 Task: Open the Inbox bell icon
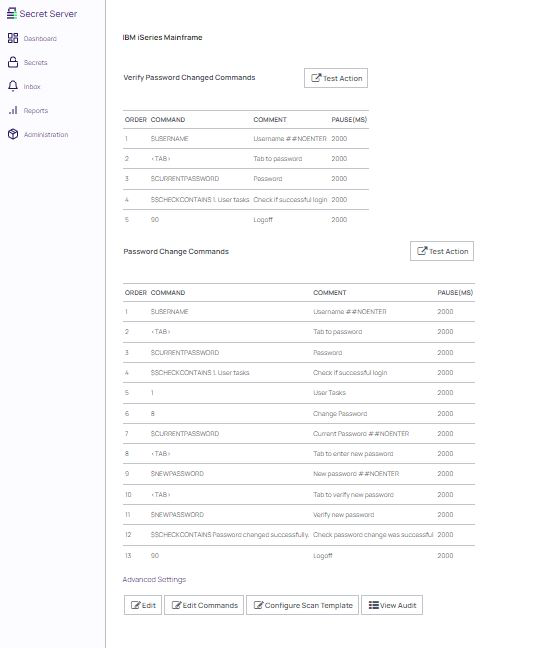click(13, 86)
